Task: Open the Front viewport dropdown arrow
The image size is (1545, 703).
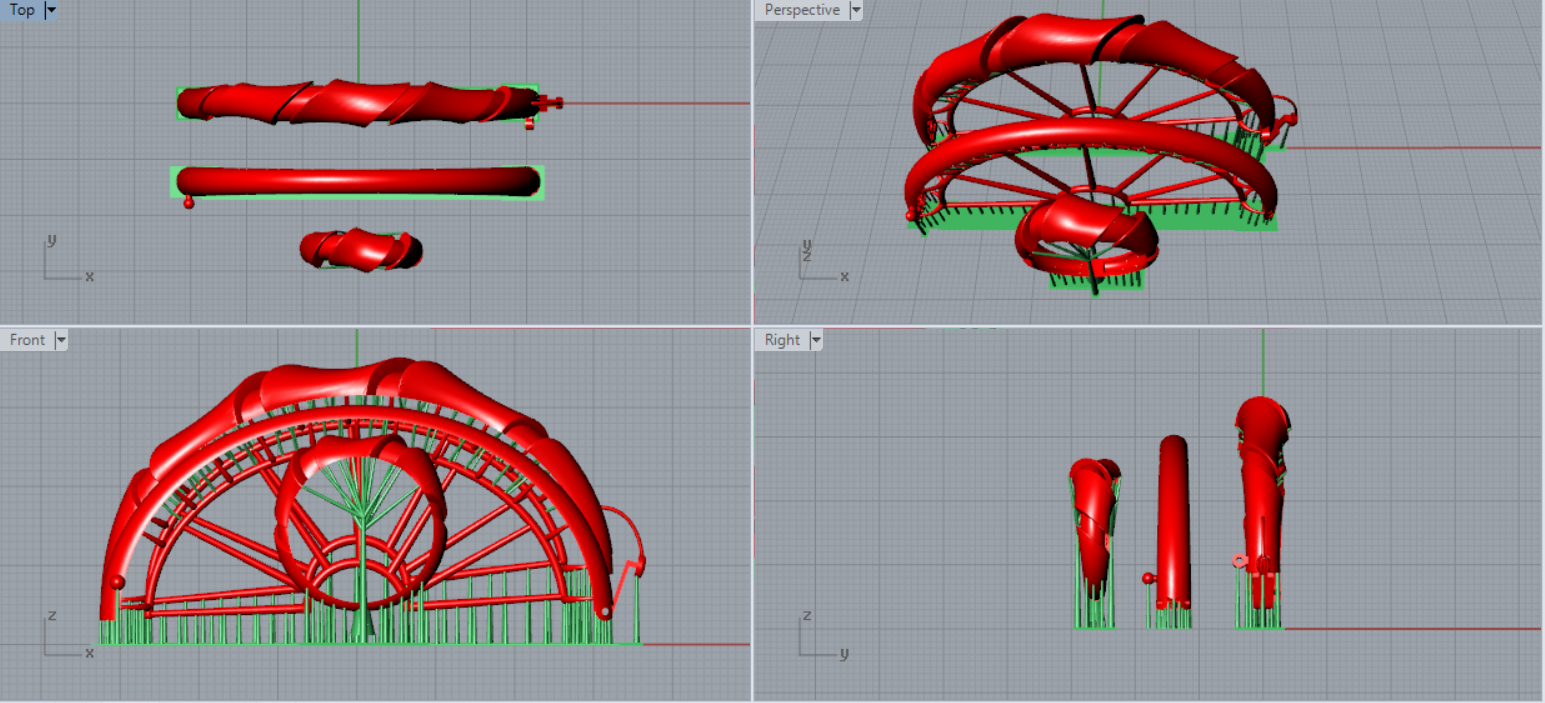Action: pyautogui.click(x=61, y=340)
